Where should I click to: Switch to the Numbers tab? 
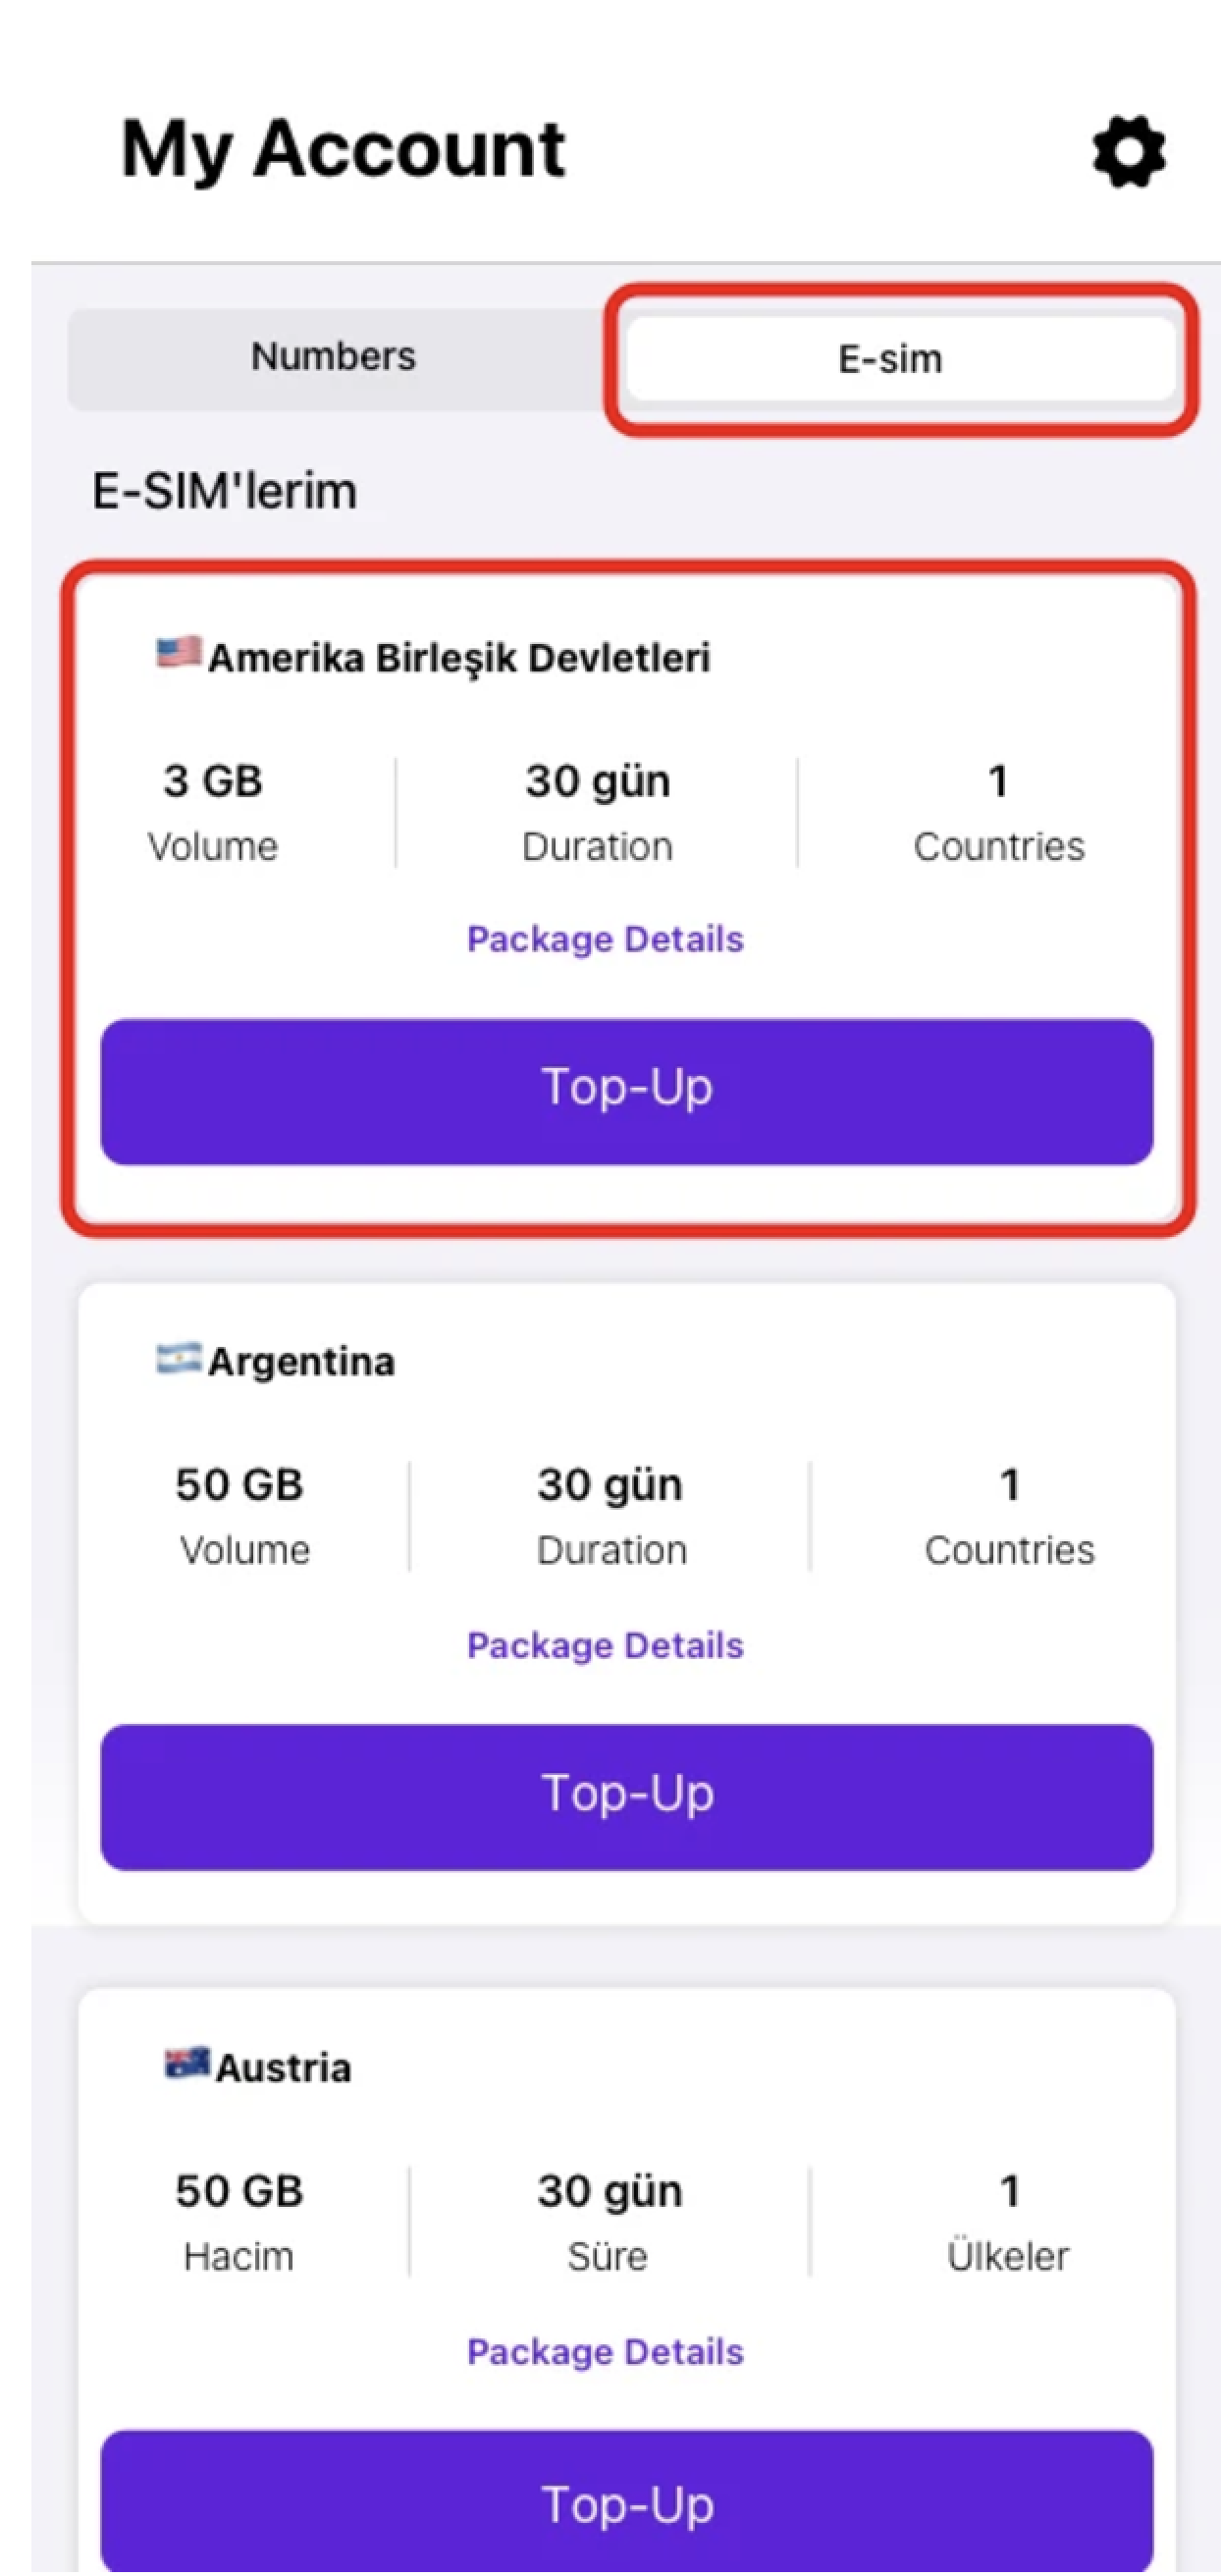(x=333, y=357)
